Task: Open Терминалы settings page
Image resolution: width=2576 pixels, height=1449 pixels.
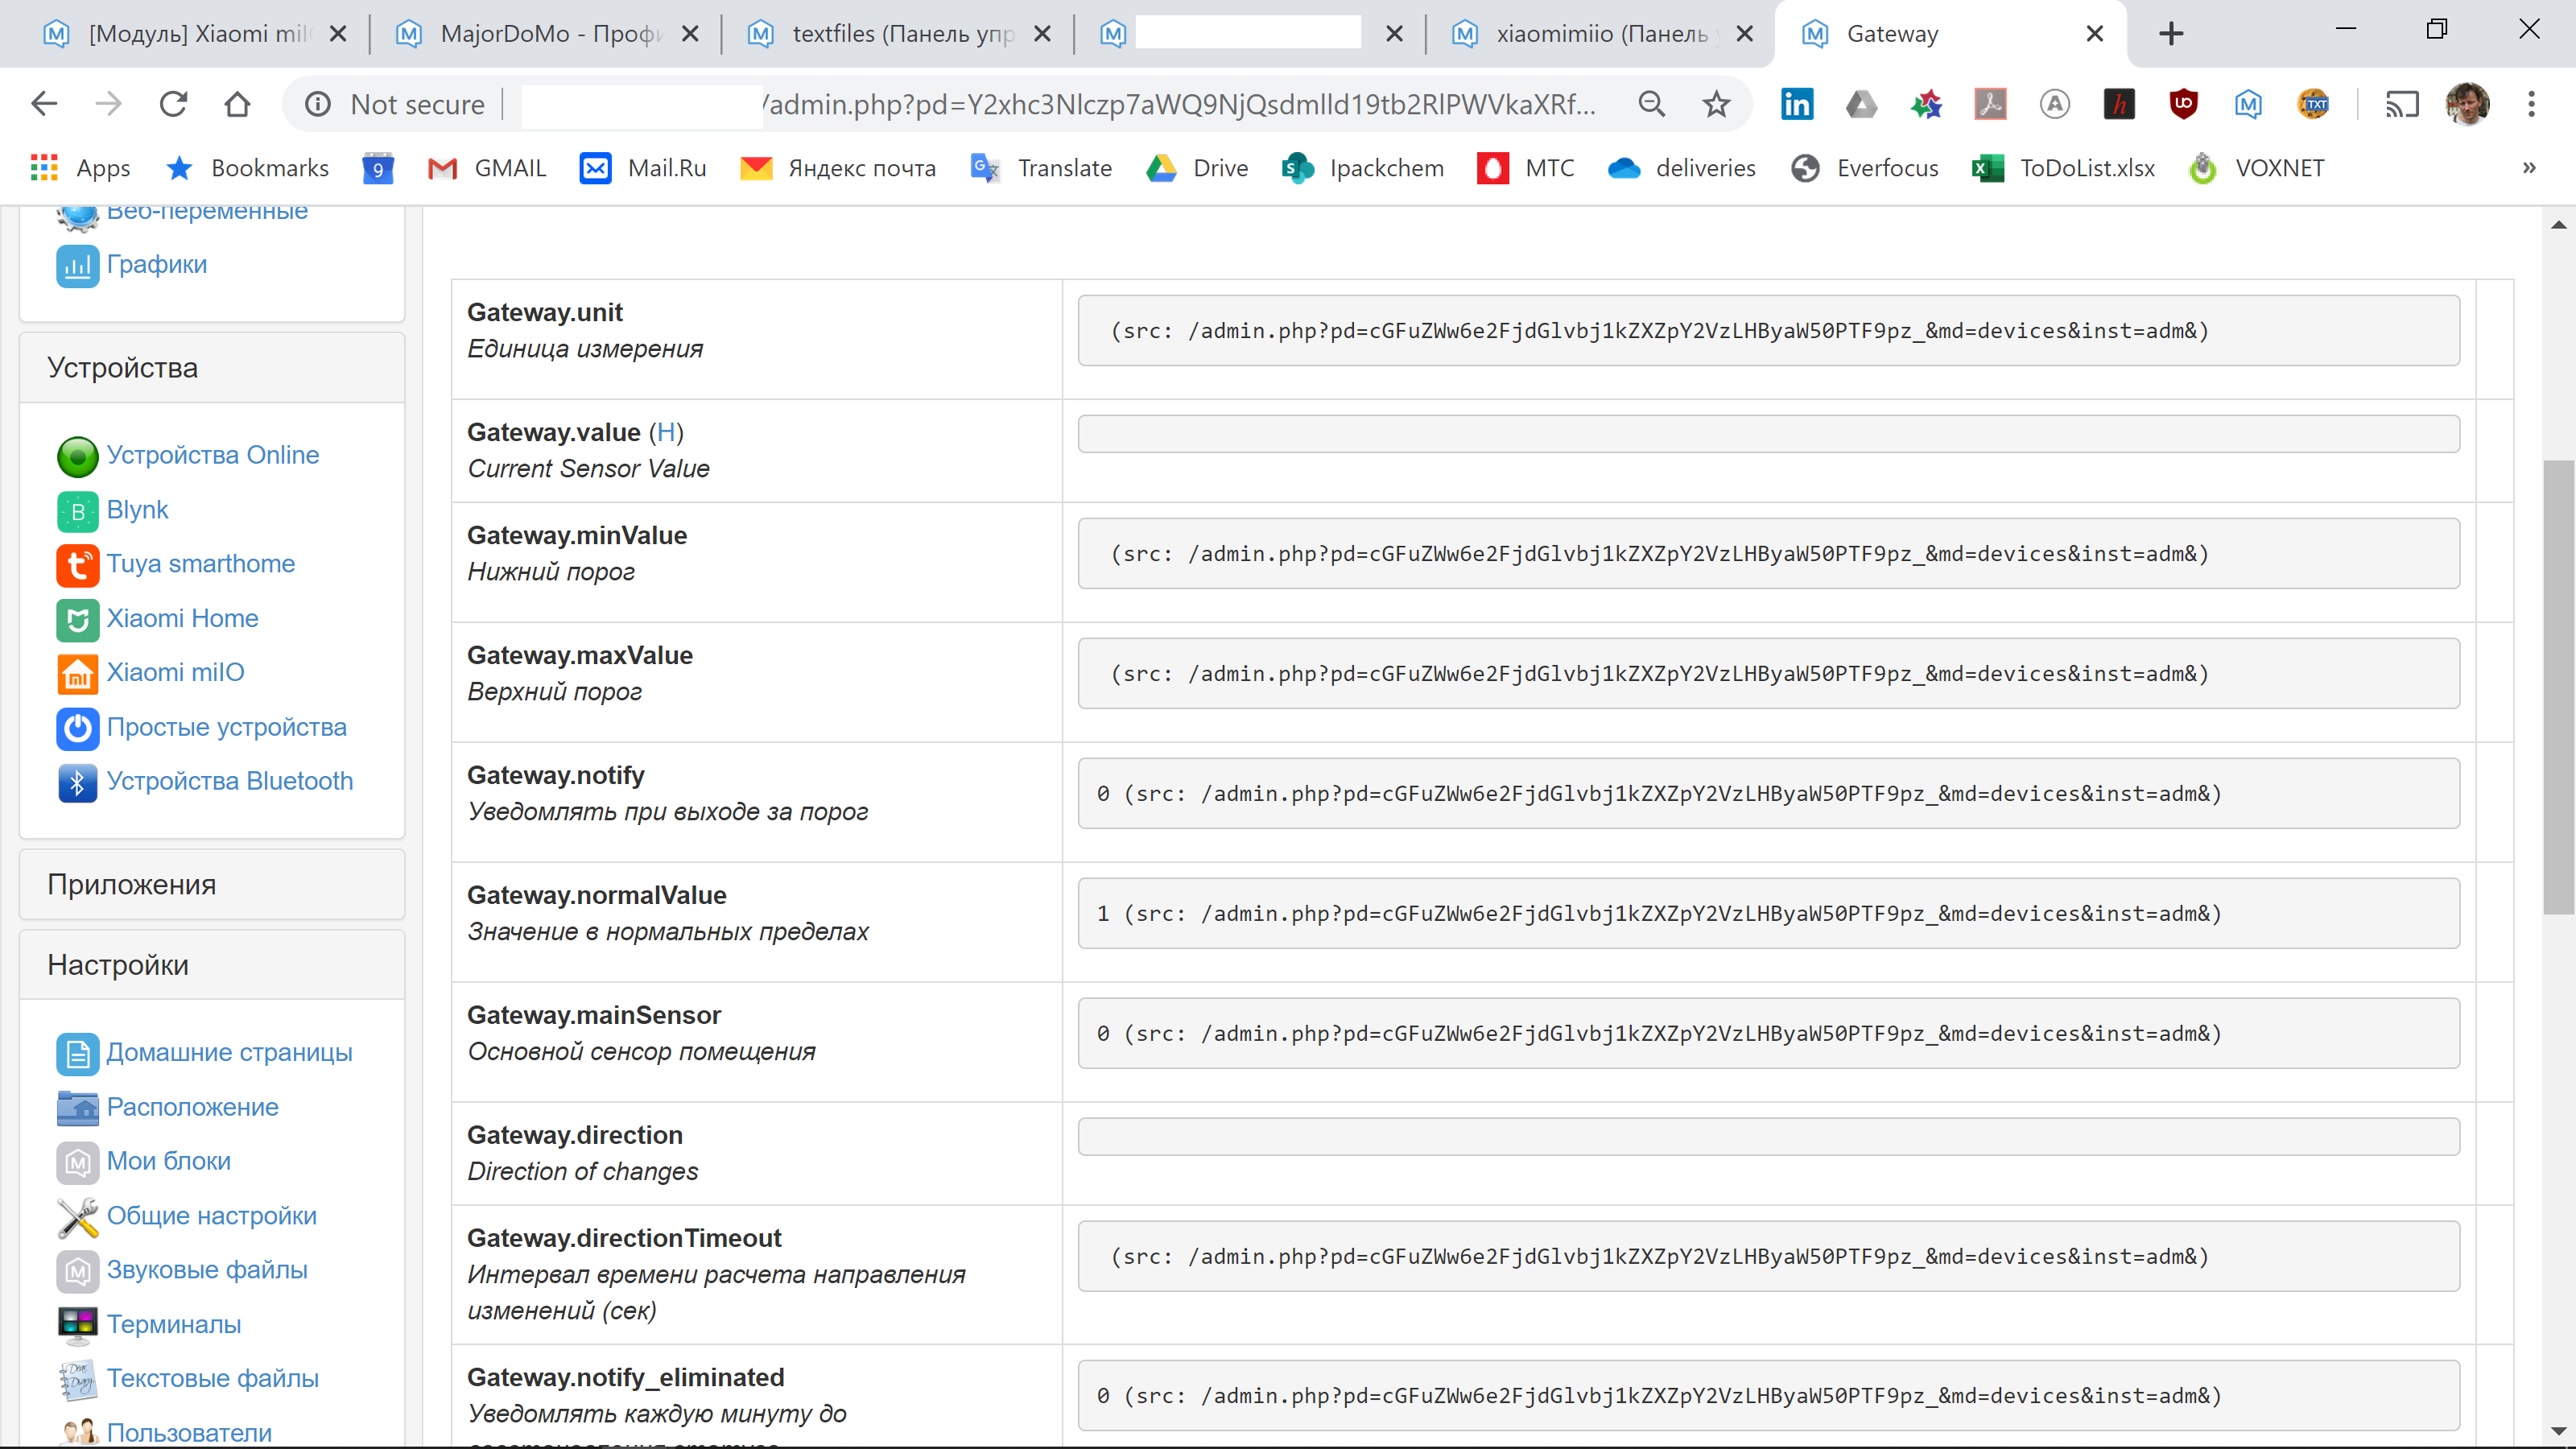Action: [x=173, y=1324]
